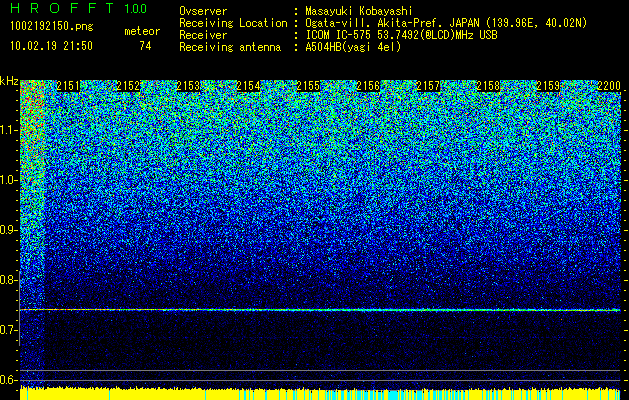Click the 0.9 frequency axis label
The image size is (629, 400).
9,230
